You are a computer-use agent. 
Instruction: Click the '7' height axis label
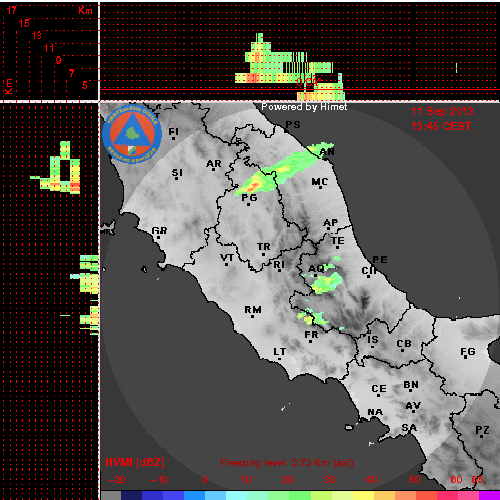71,73
